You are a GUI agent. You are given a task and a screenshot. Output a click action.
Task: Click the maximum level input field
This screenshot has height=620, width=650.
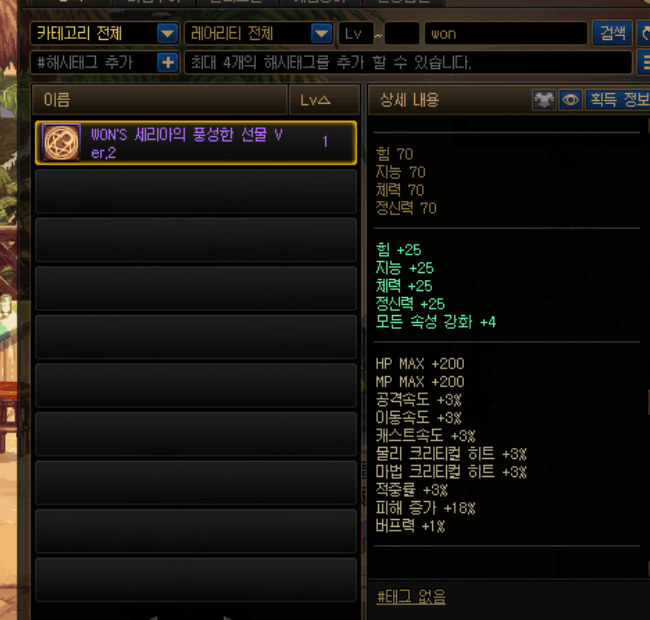[402, 34]
